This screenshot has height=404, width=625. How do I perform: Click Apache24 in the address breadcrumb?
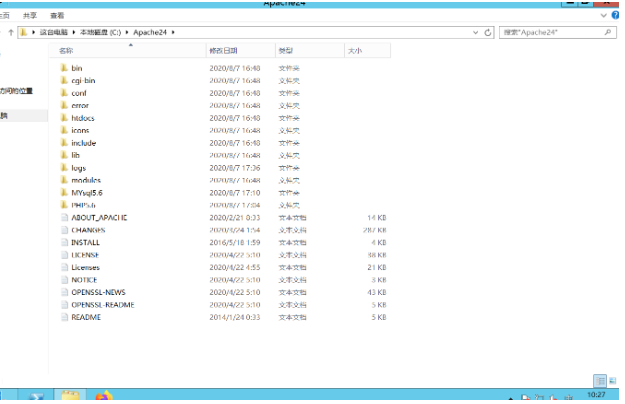point(150,32)
